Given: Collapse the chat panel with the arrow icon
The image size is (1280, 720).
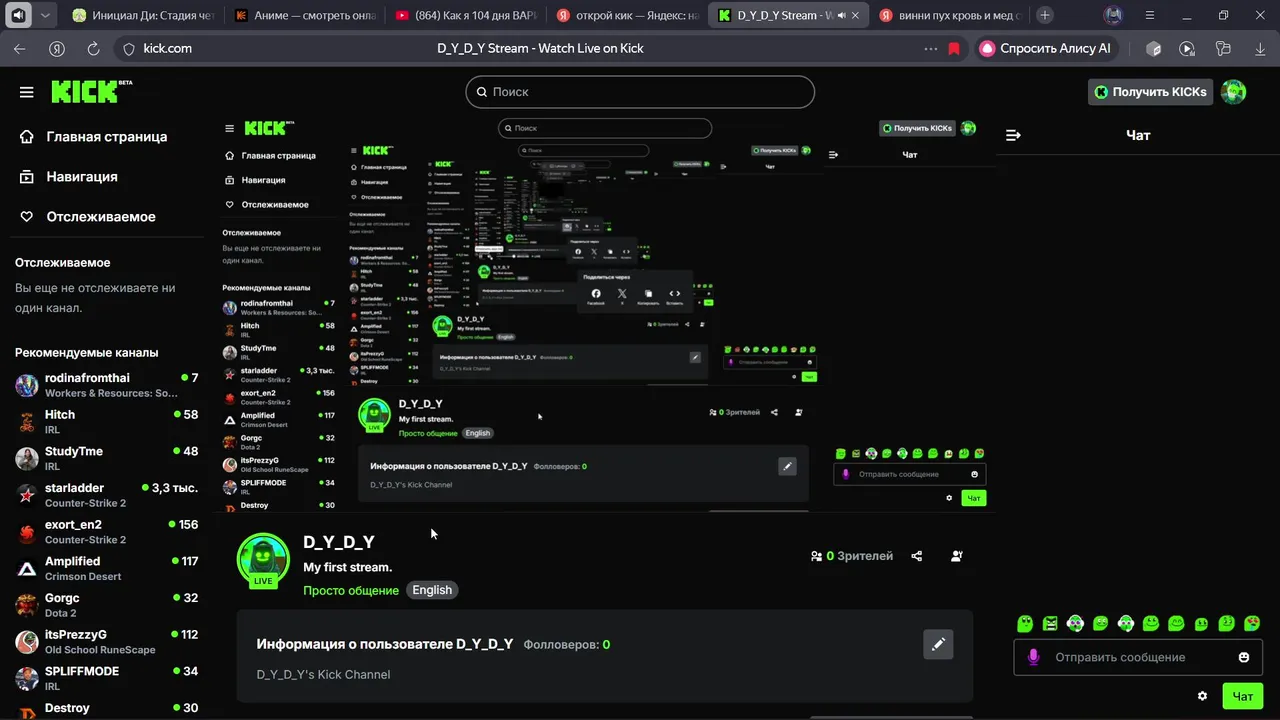Looking at the screenshot, I should coord(1013,135).
